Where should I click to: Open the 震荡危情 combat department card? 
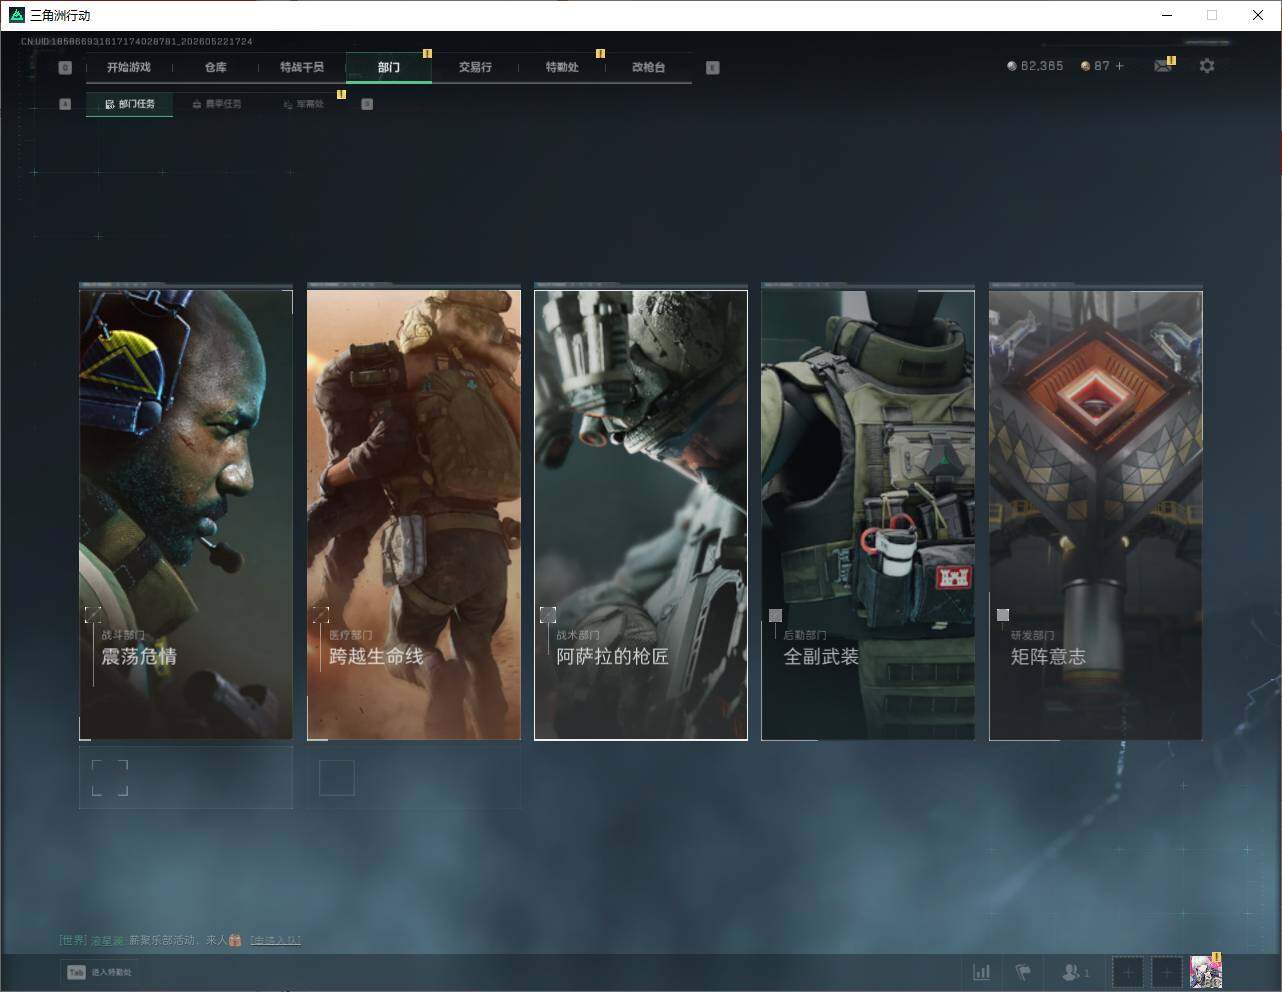(186, 514)
